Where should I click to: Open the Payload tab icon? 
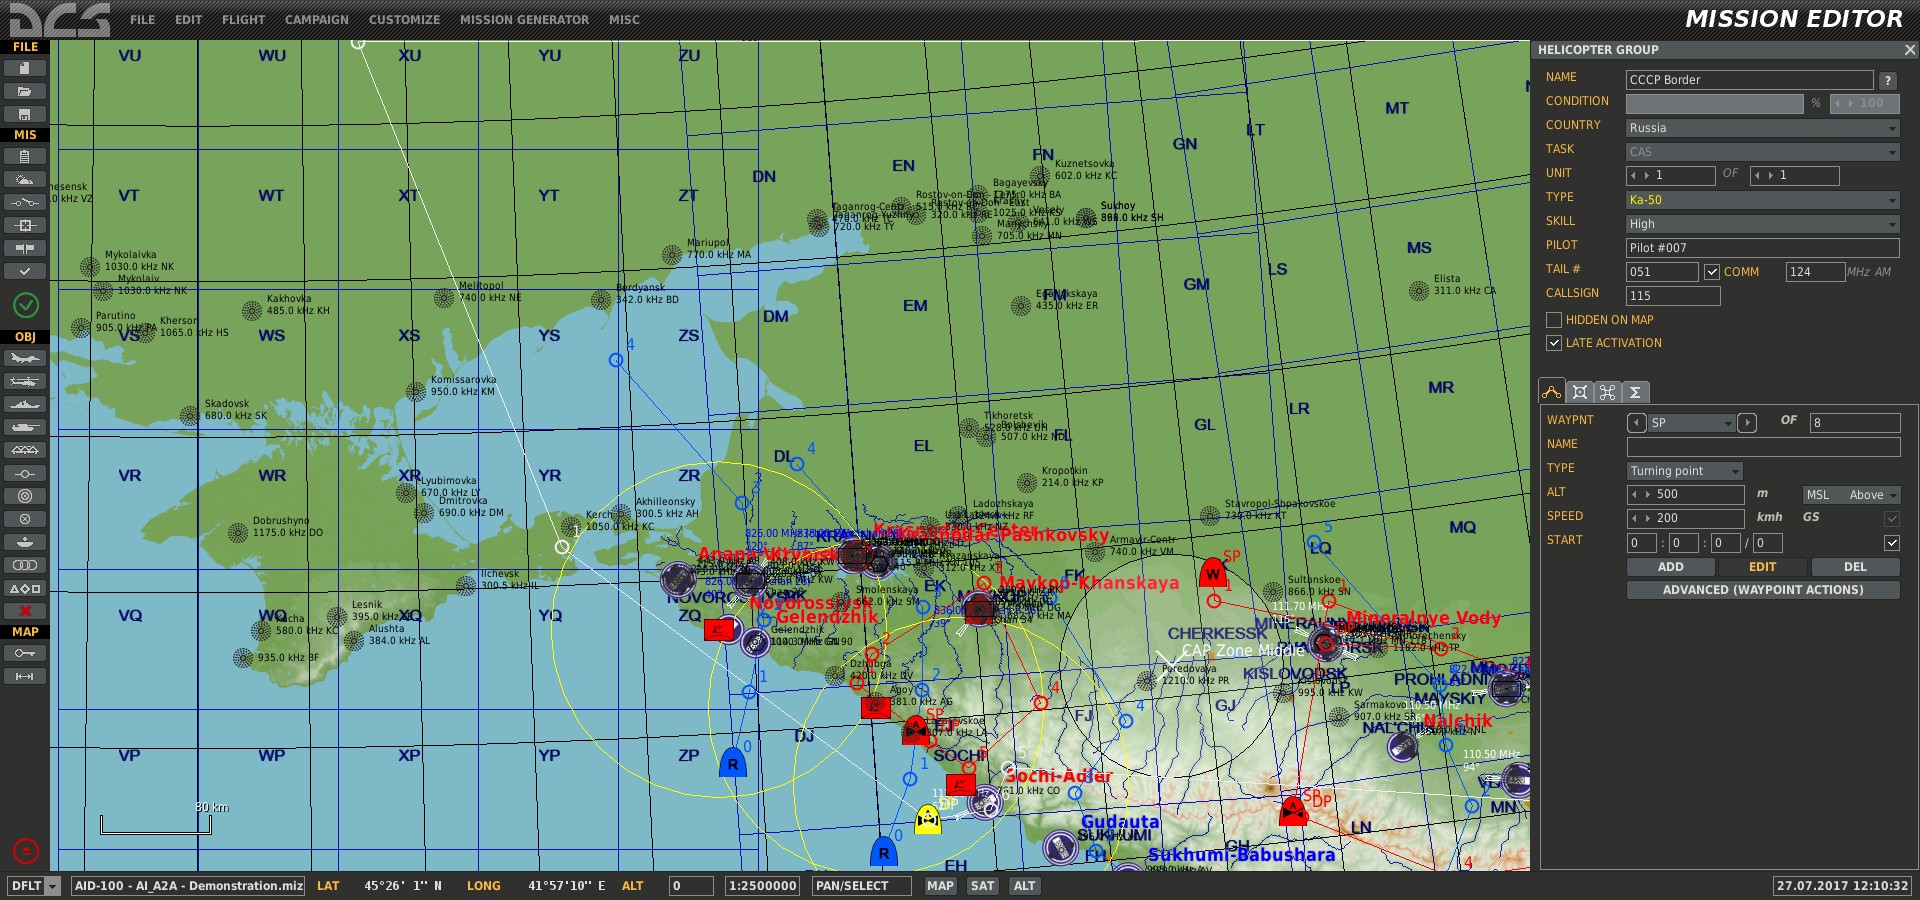pos(1607,392)
